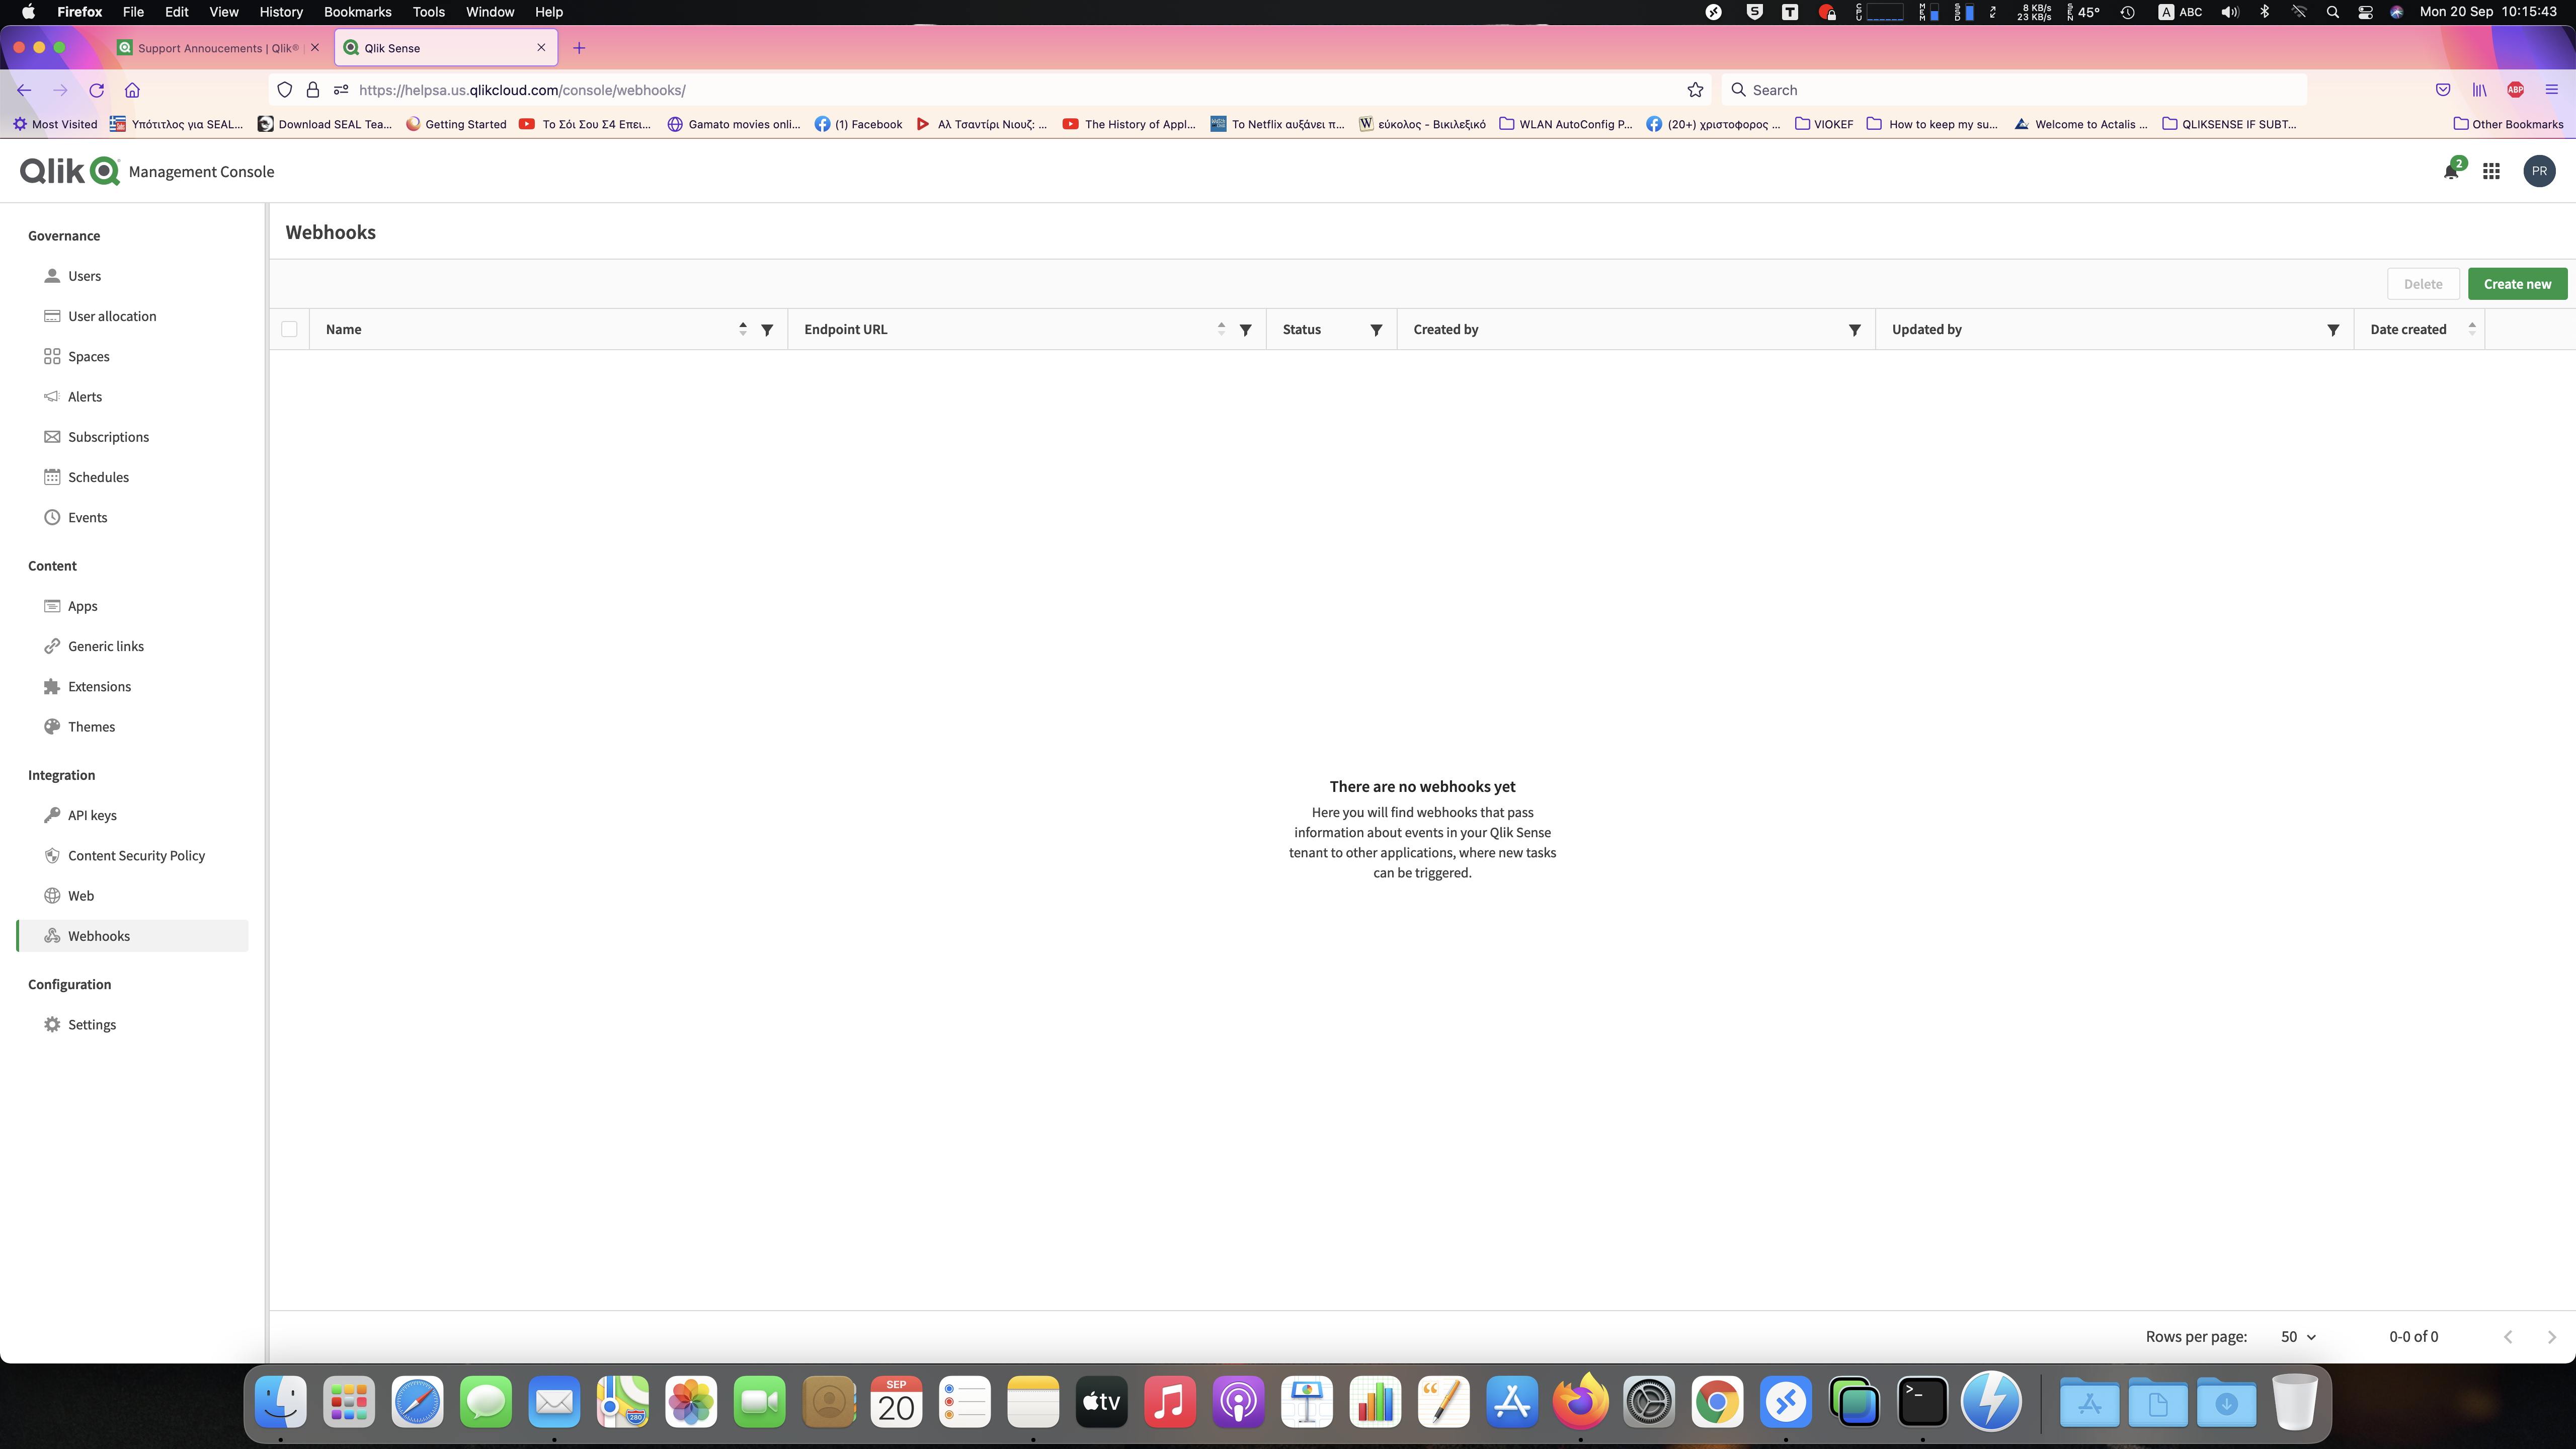The image size is (2576, 1449).
Task: Open Terminal from the dock
Action: click(x=1922, y=1403)
